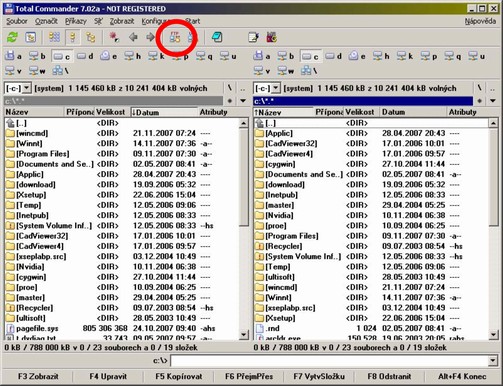Click F8 Odstranit button
The image size is (503, 386).
tap(389, 377)
